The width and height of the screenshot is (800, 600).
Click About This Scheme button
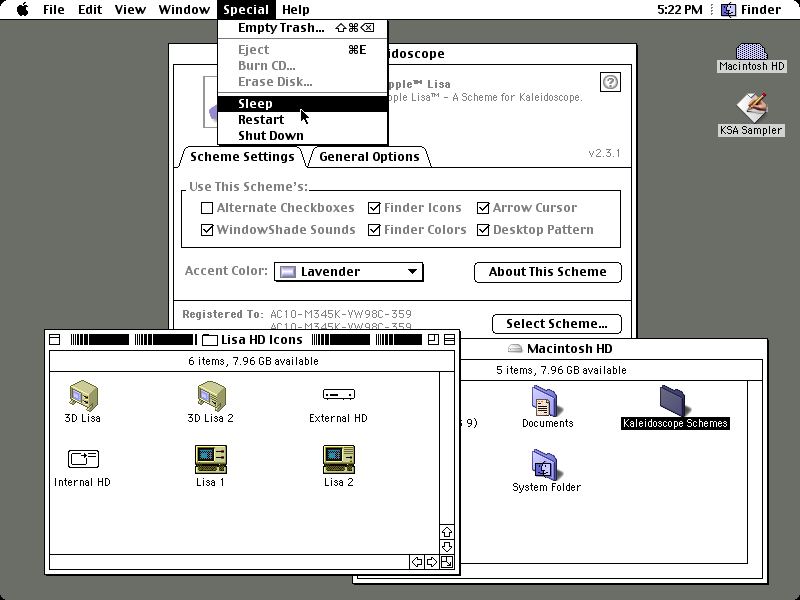(x=547, y=272)
